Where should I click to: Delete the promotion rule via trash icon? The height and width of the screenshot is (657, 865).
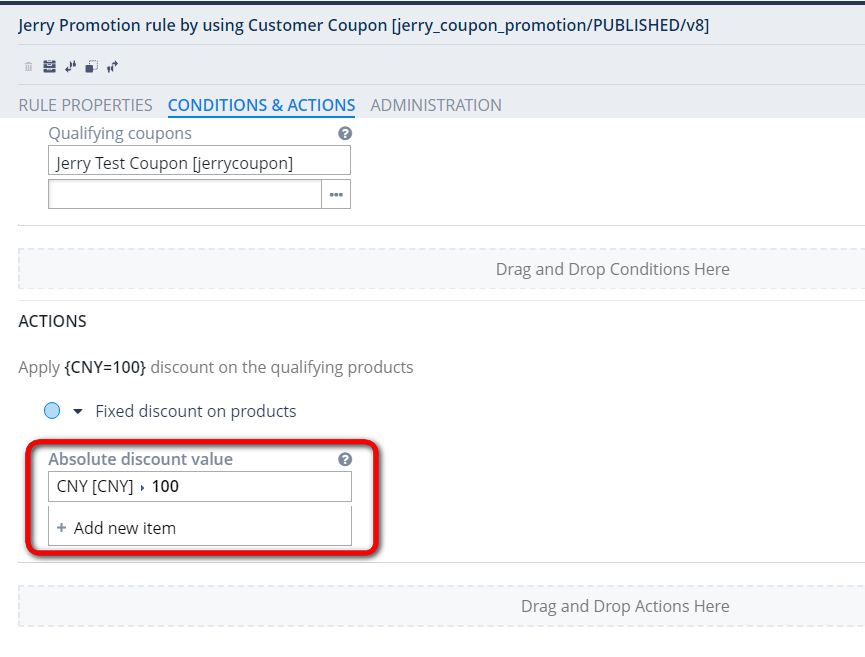[x=28, y=66]
